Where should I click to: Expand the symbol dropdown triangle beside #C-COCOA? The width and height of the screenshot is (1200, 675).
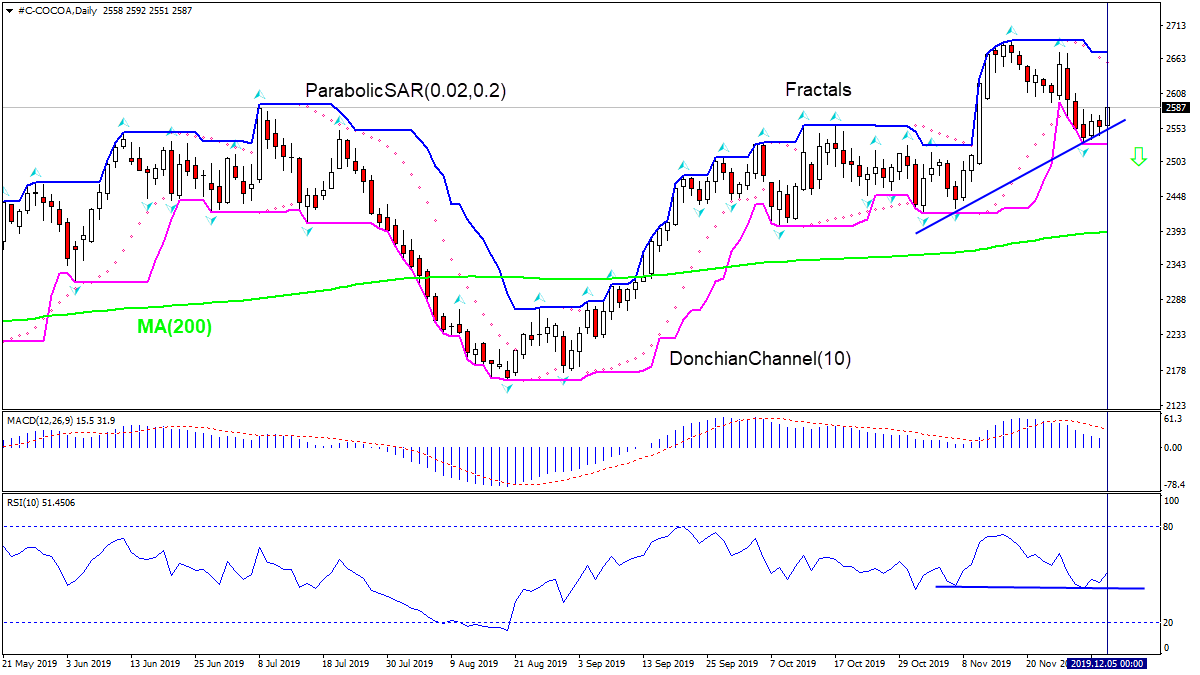10,11
